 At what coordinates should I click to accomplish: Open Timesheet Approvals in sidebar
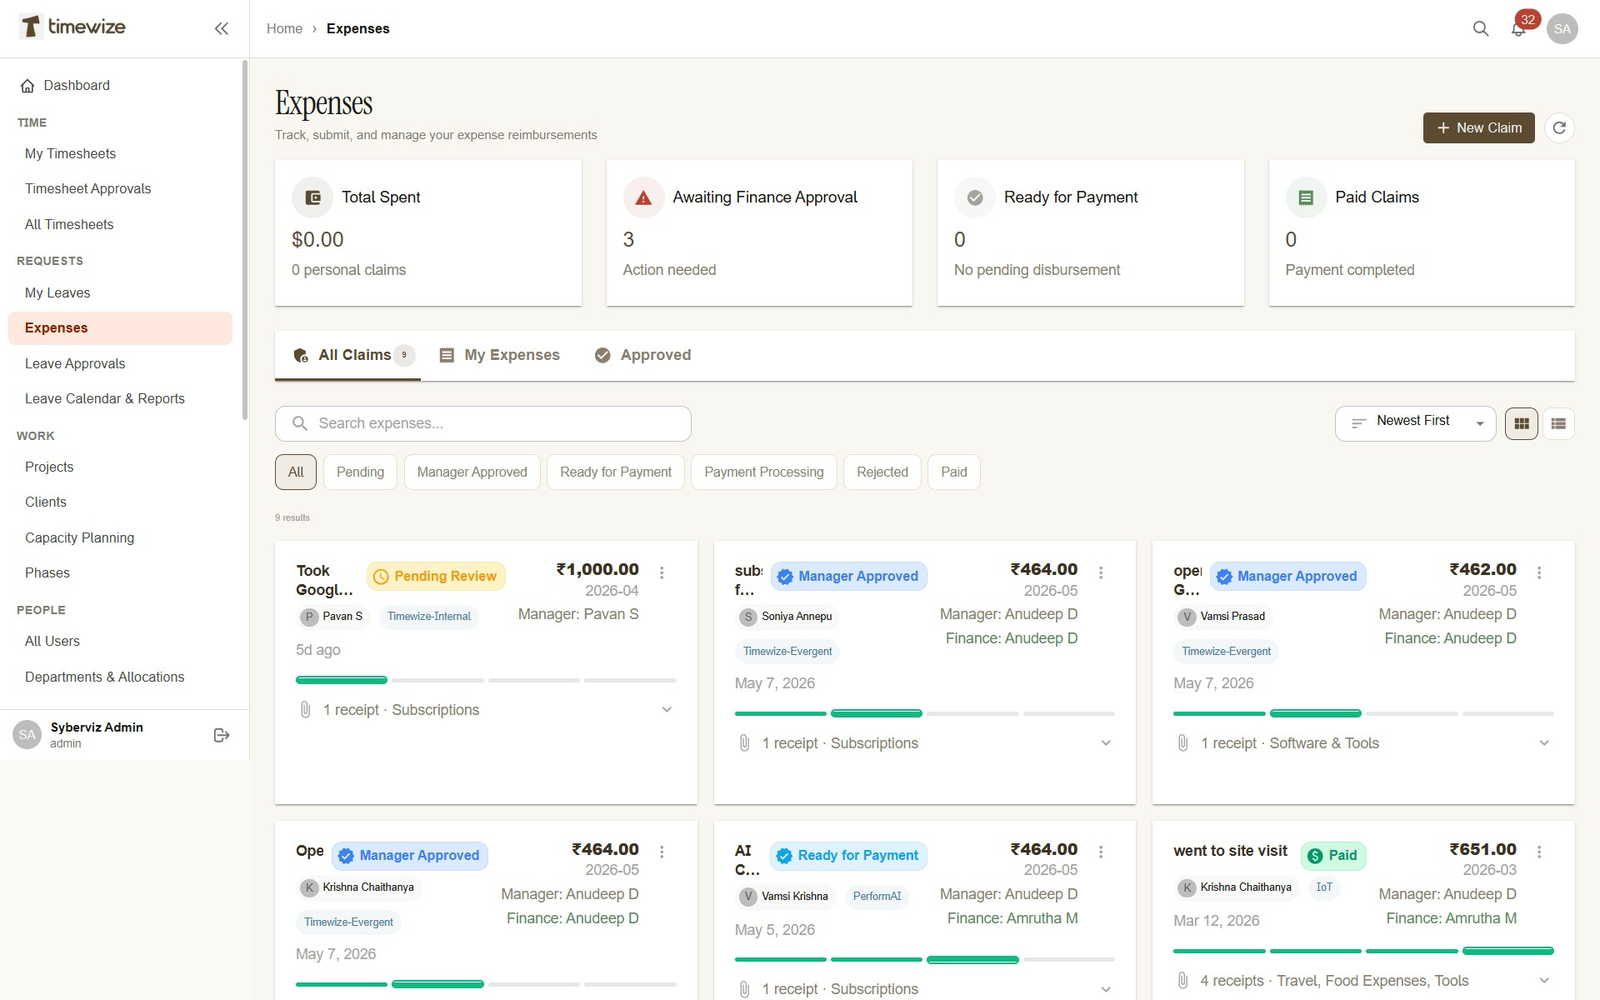(x=88, y=189)
